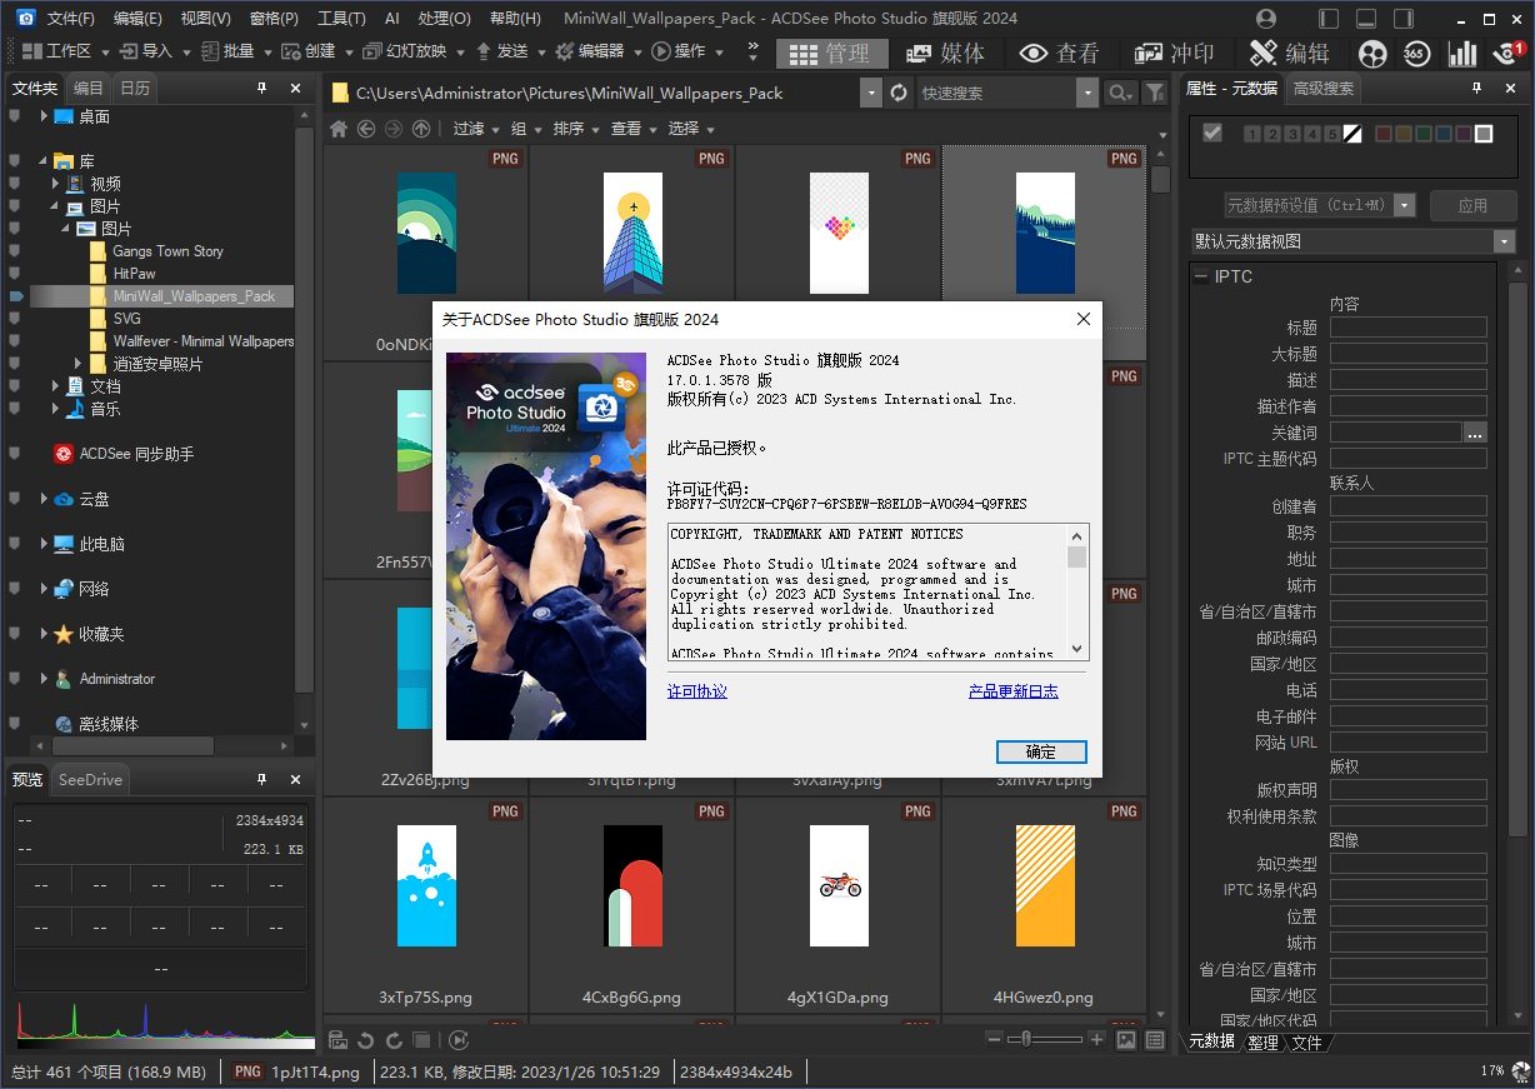Go to the home folder icon
Viewport: 1535px width, 1089px height.
[x=339, y=128]
